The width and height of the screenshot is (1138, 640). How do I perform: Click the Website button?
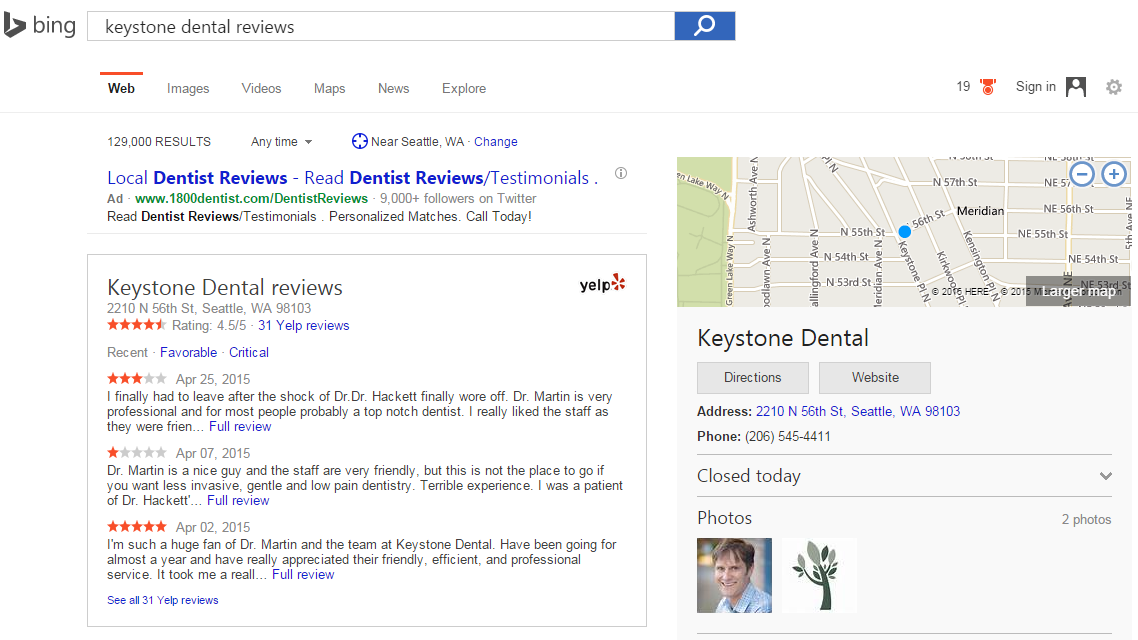tap(875, 378)
